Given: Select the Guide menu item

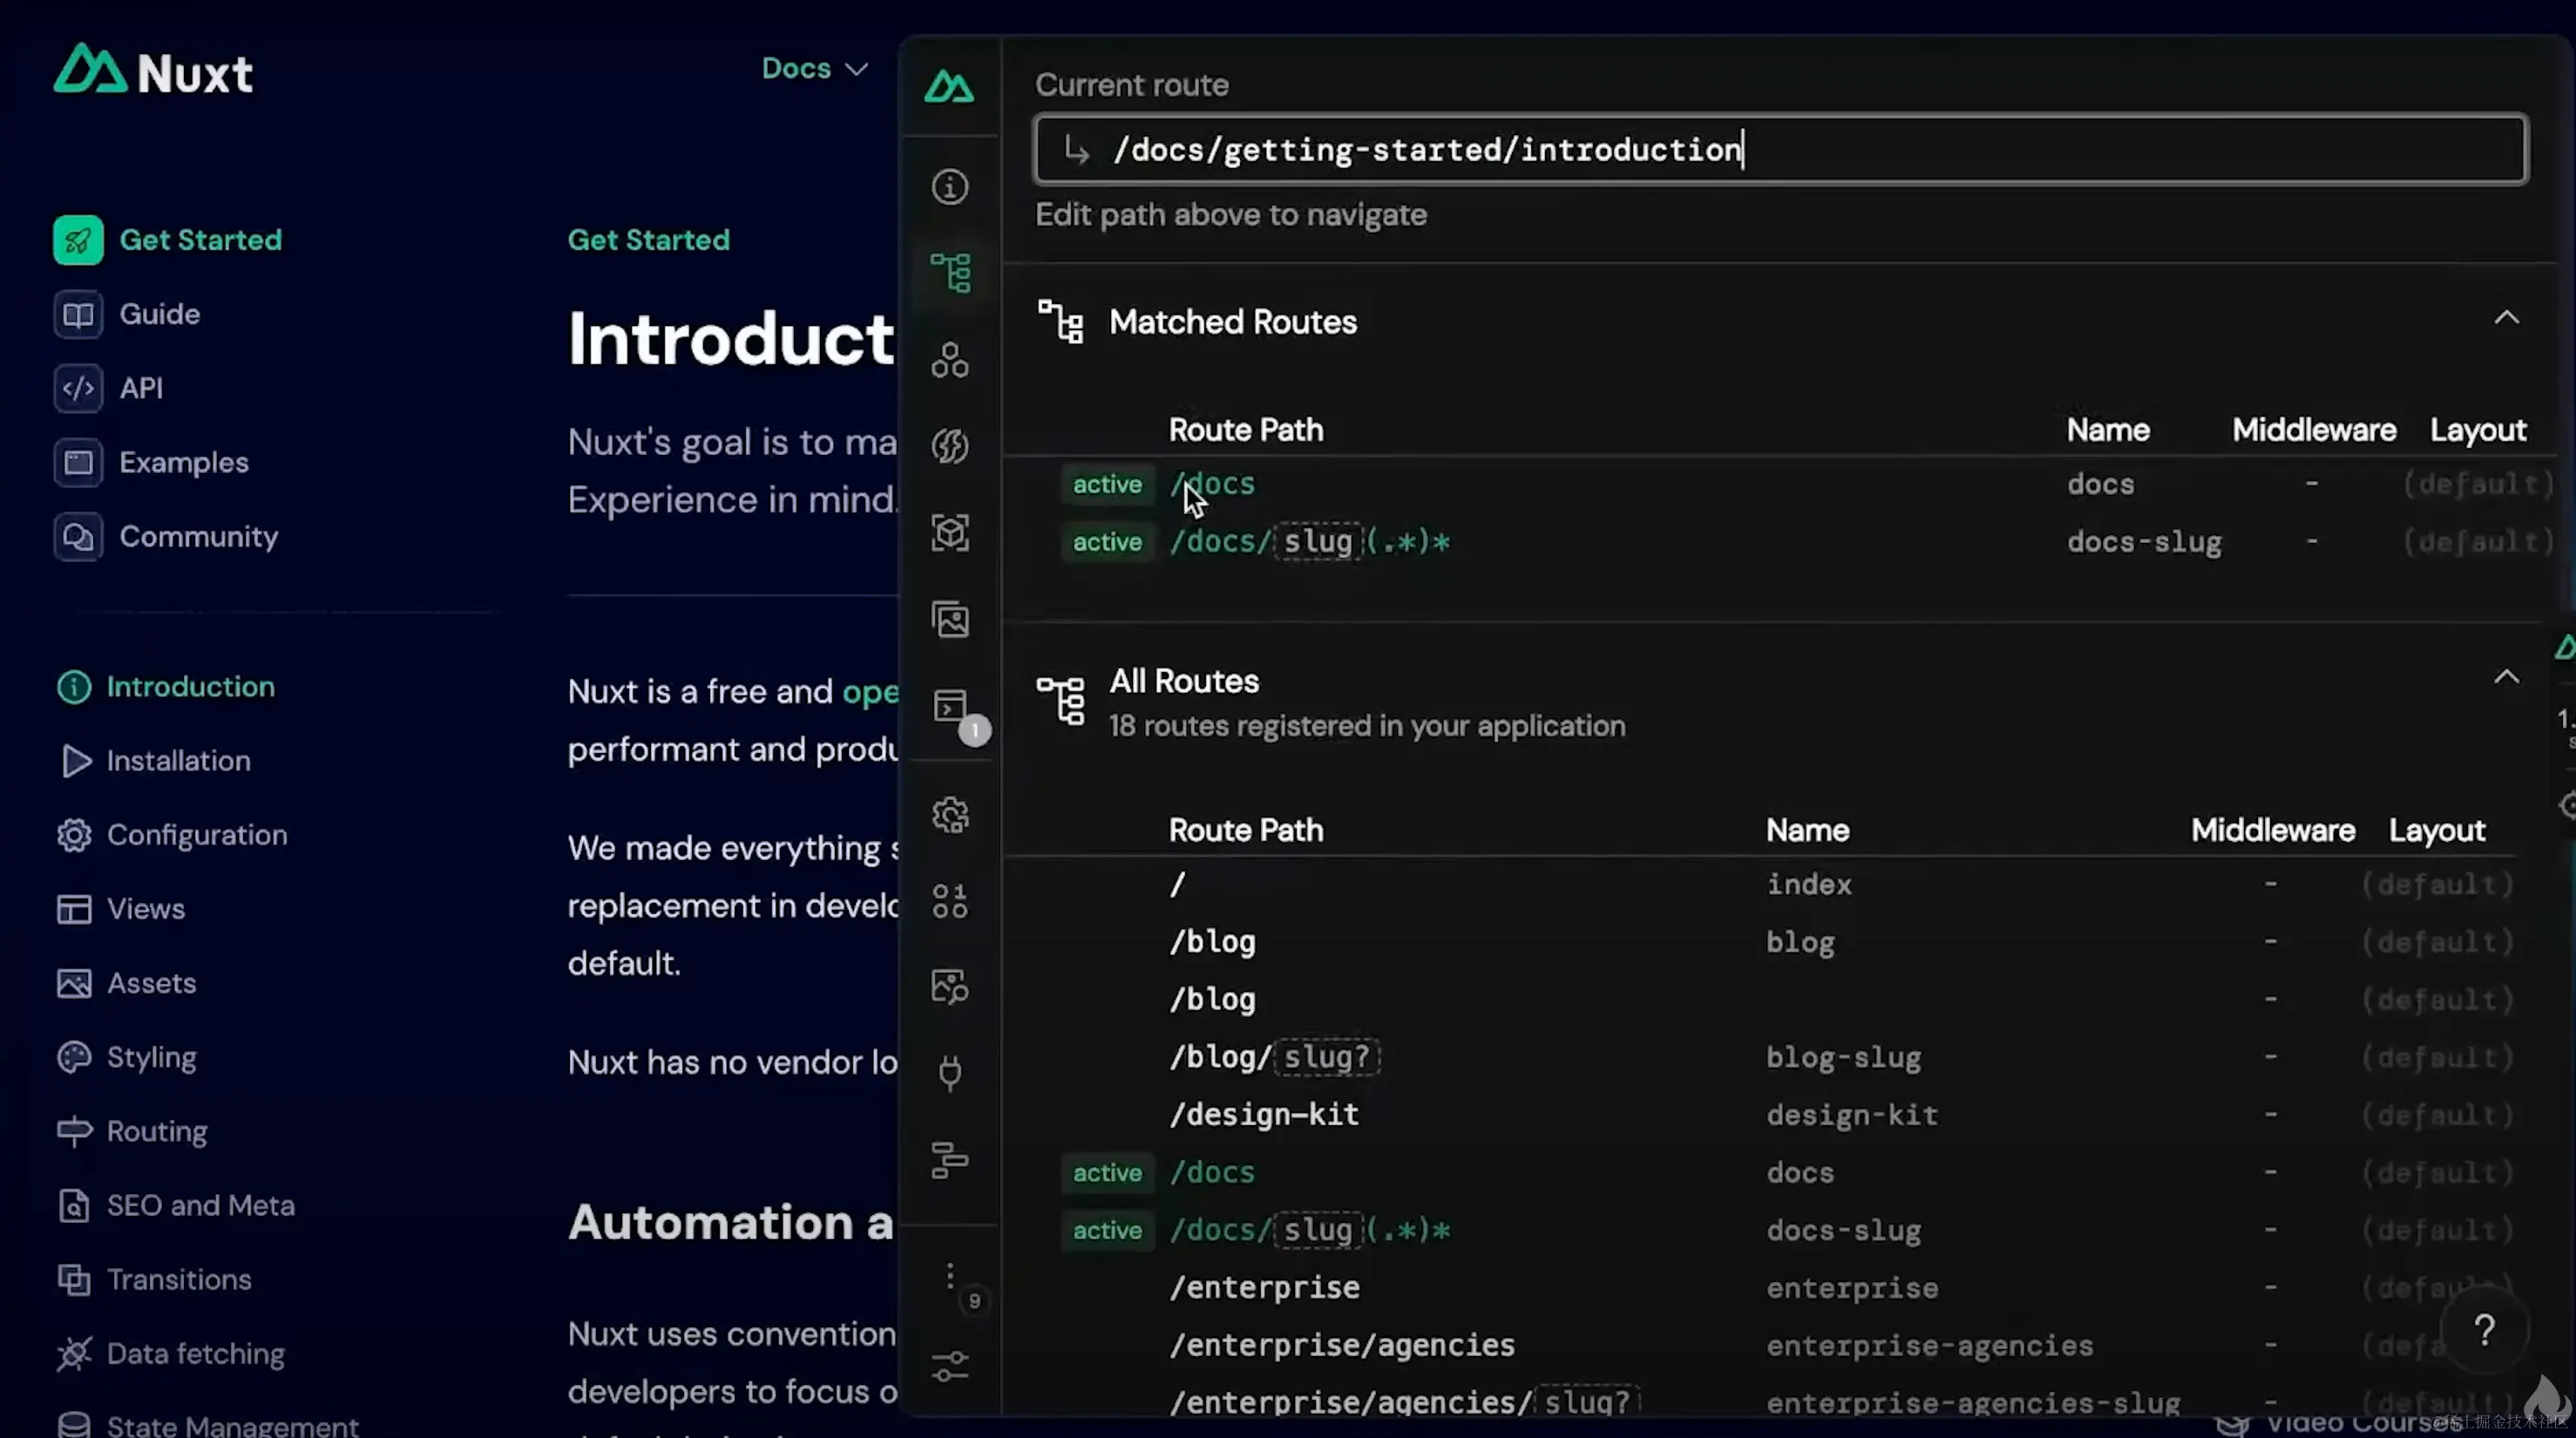Looking at the screenshot, I should pos(159,314).
